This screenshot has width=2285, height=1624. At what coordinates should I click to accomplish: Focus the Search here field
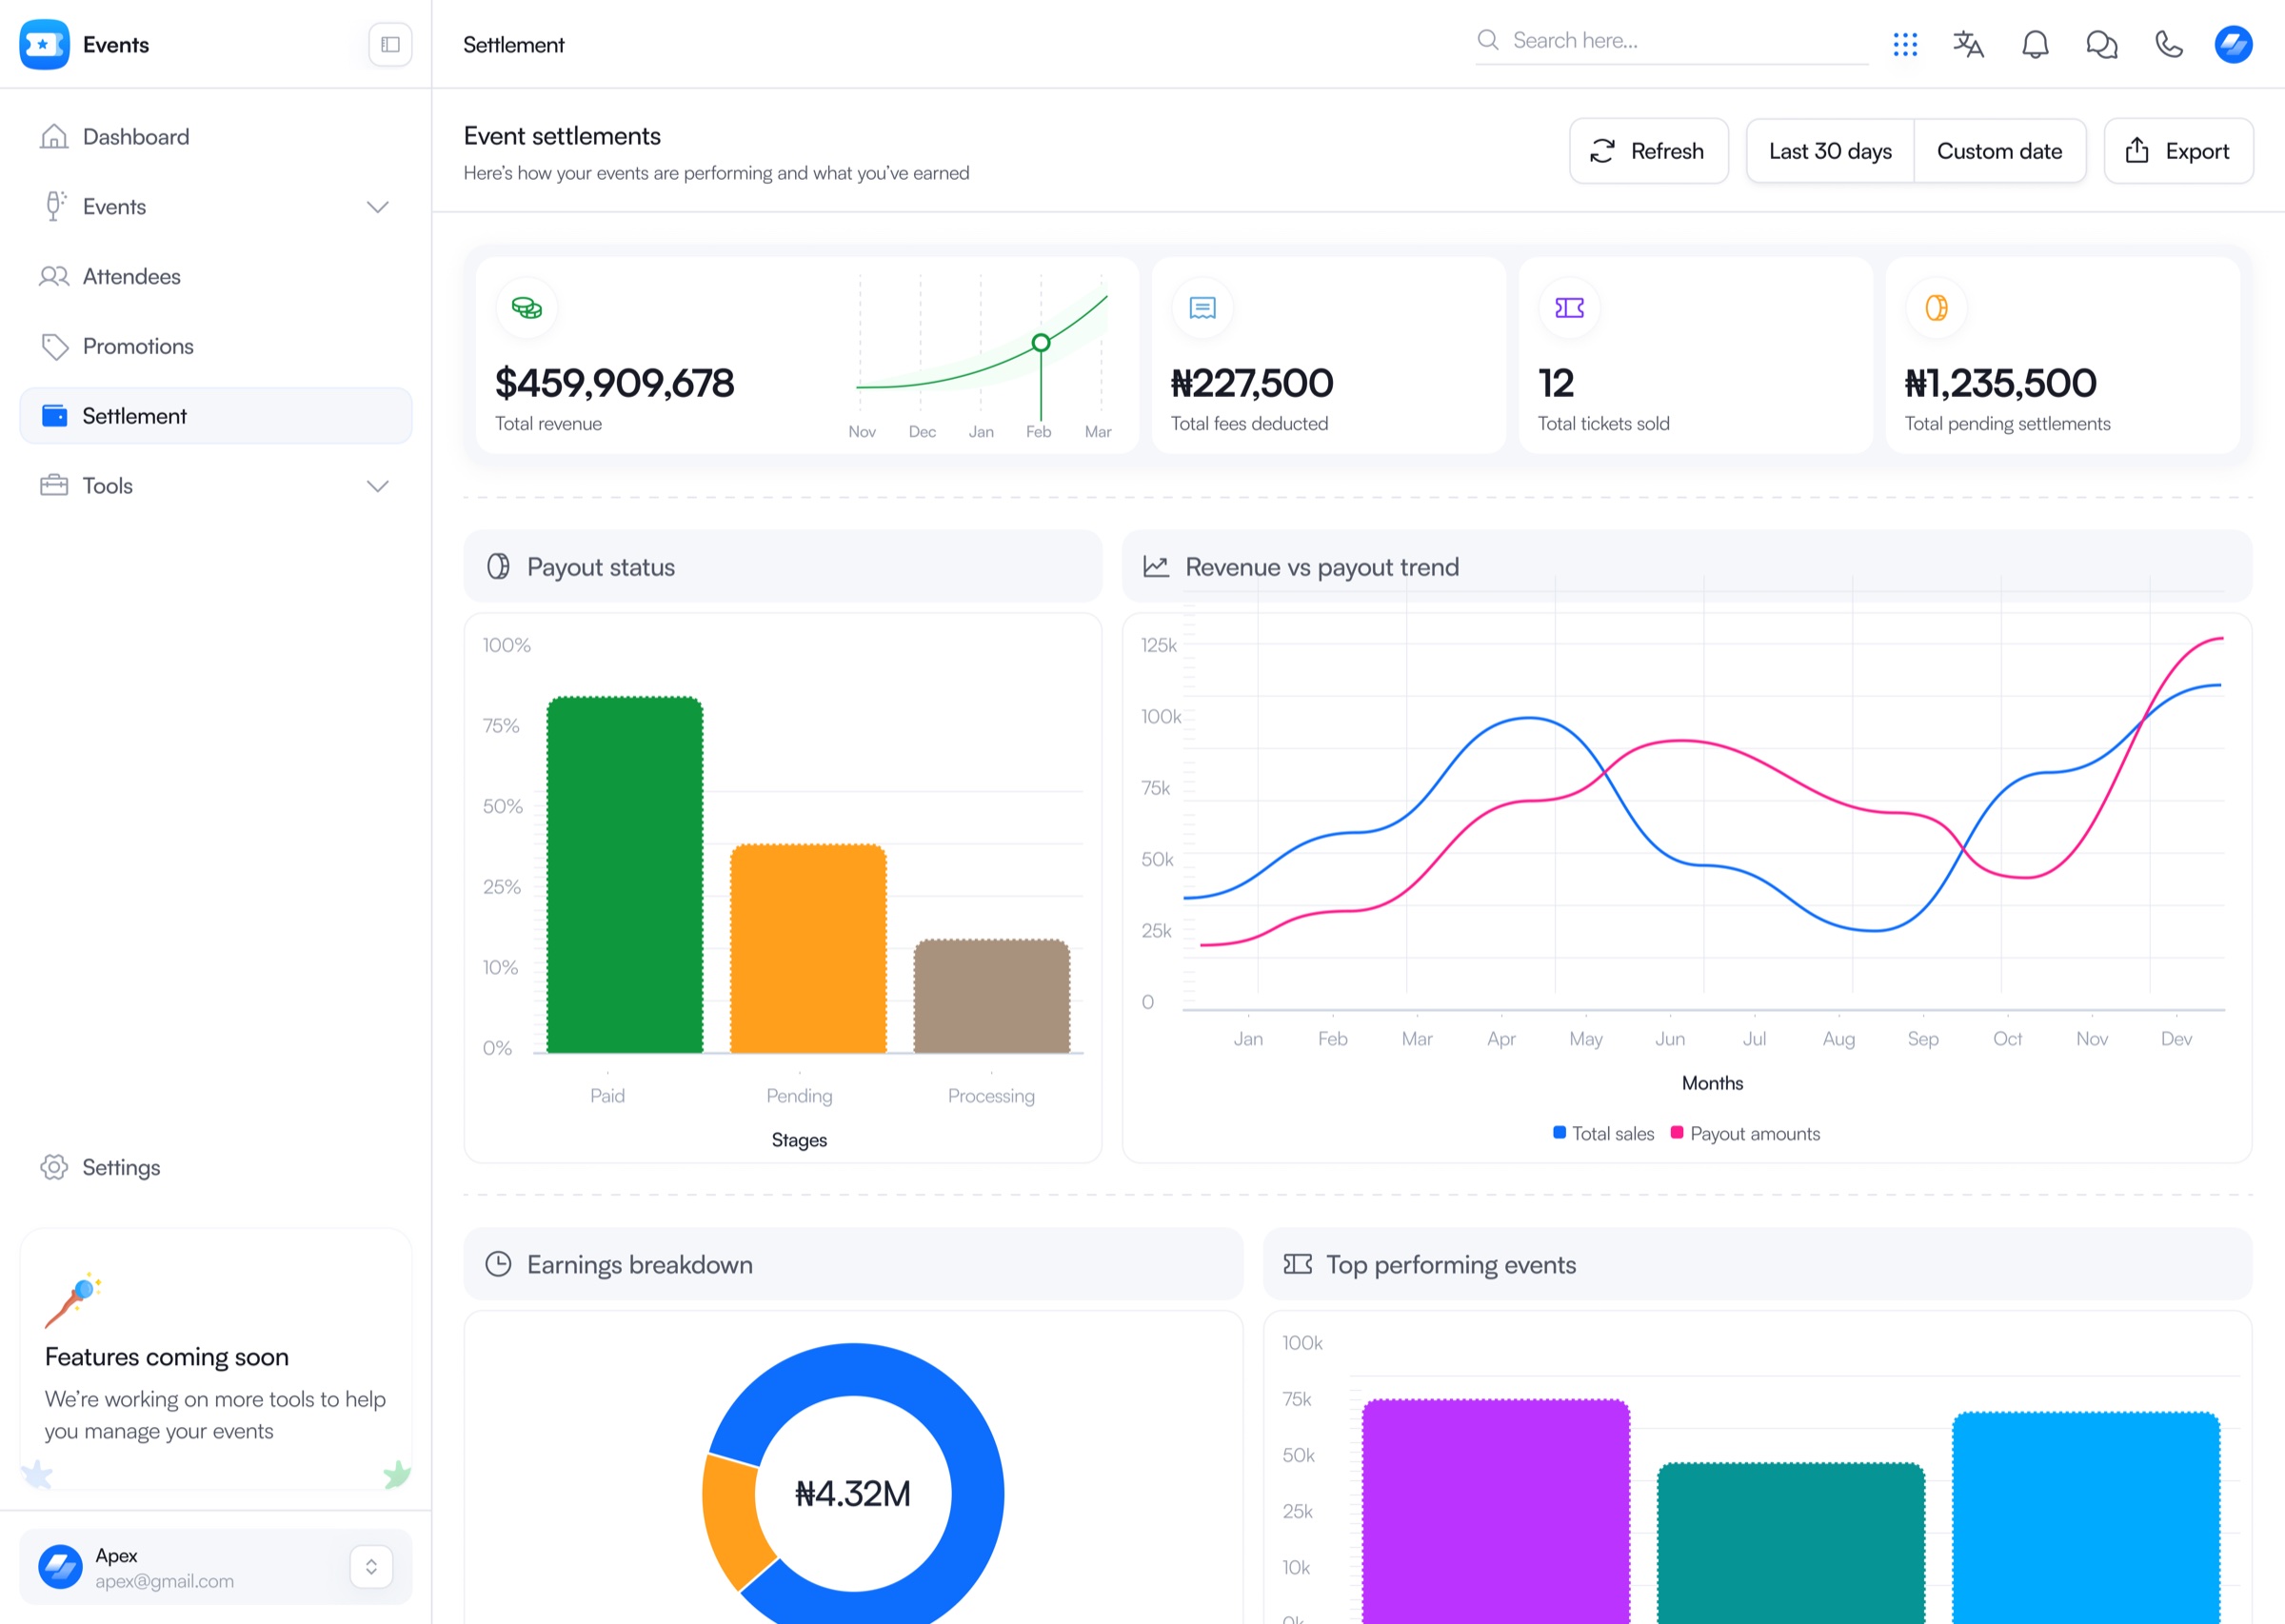(1671, 41)
